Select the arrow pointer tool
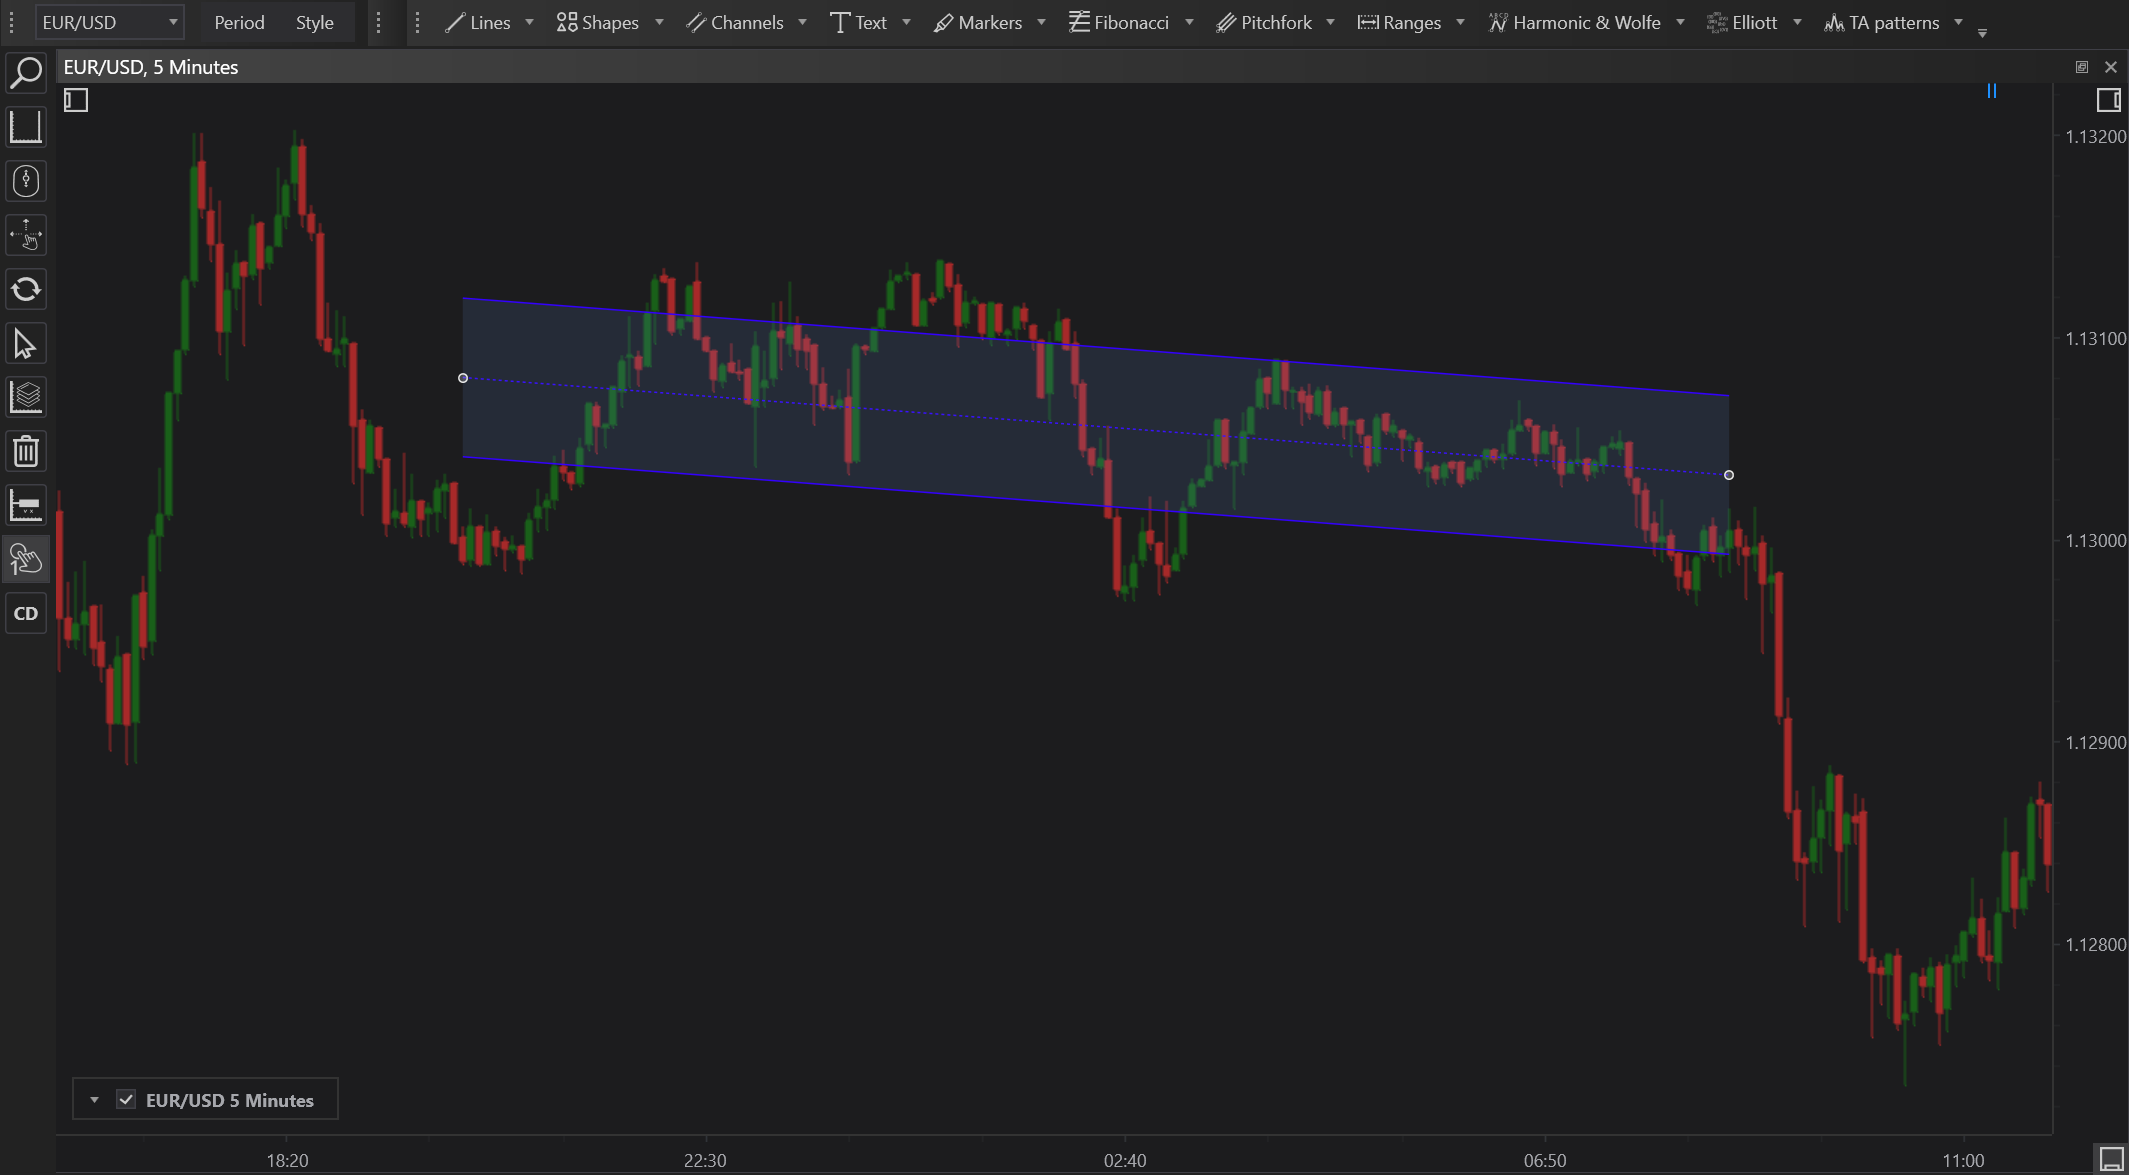Image resolution: width=2129 pixels, height=1175 pixels. pos(26,344)
